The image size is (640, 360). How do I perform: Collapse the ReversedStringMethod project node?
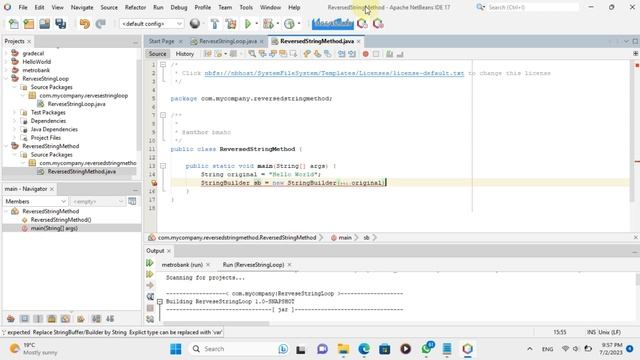tap(6, 146)
